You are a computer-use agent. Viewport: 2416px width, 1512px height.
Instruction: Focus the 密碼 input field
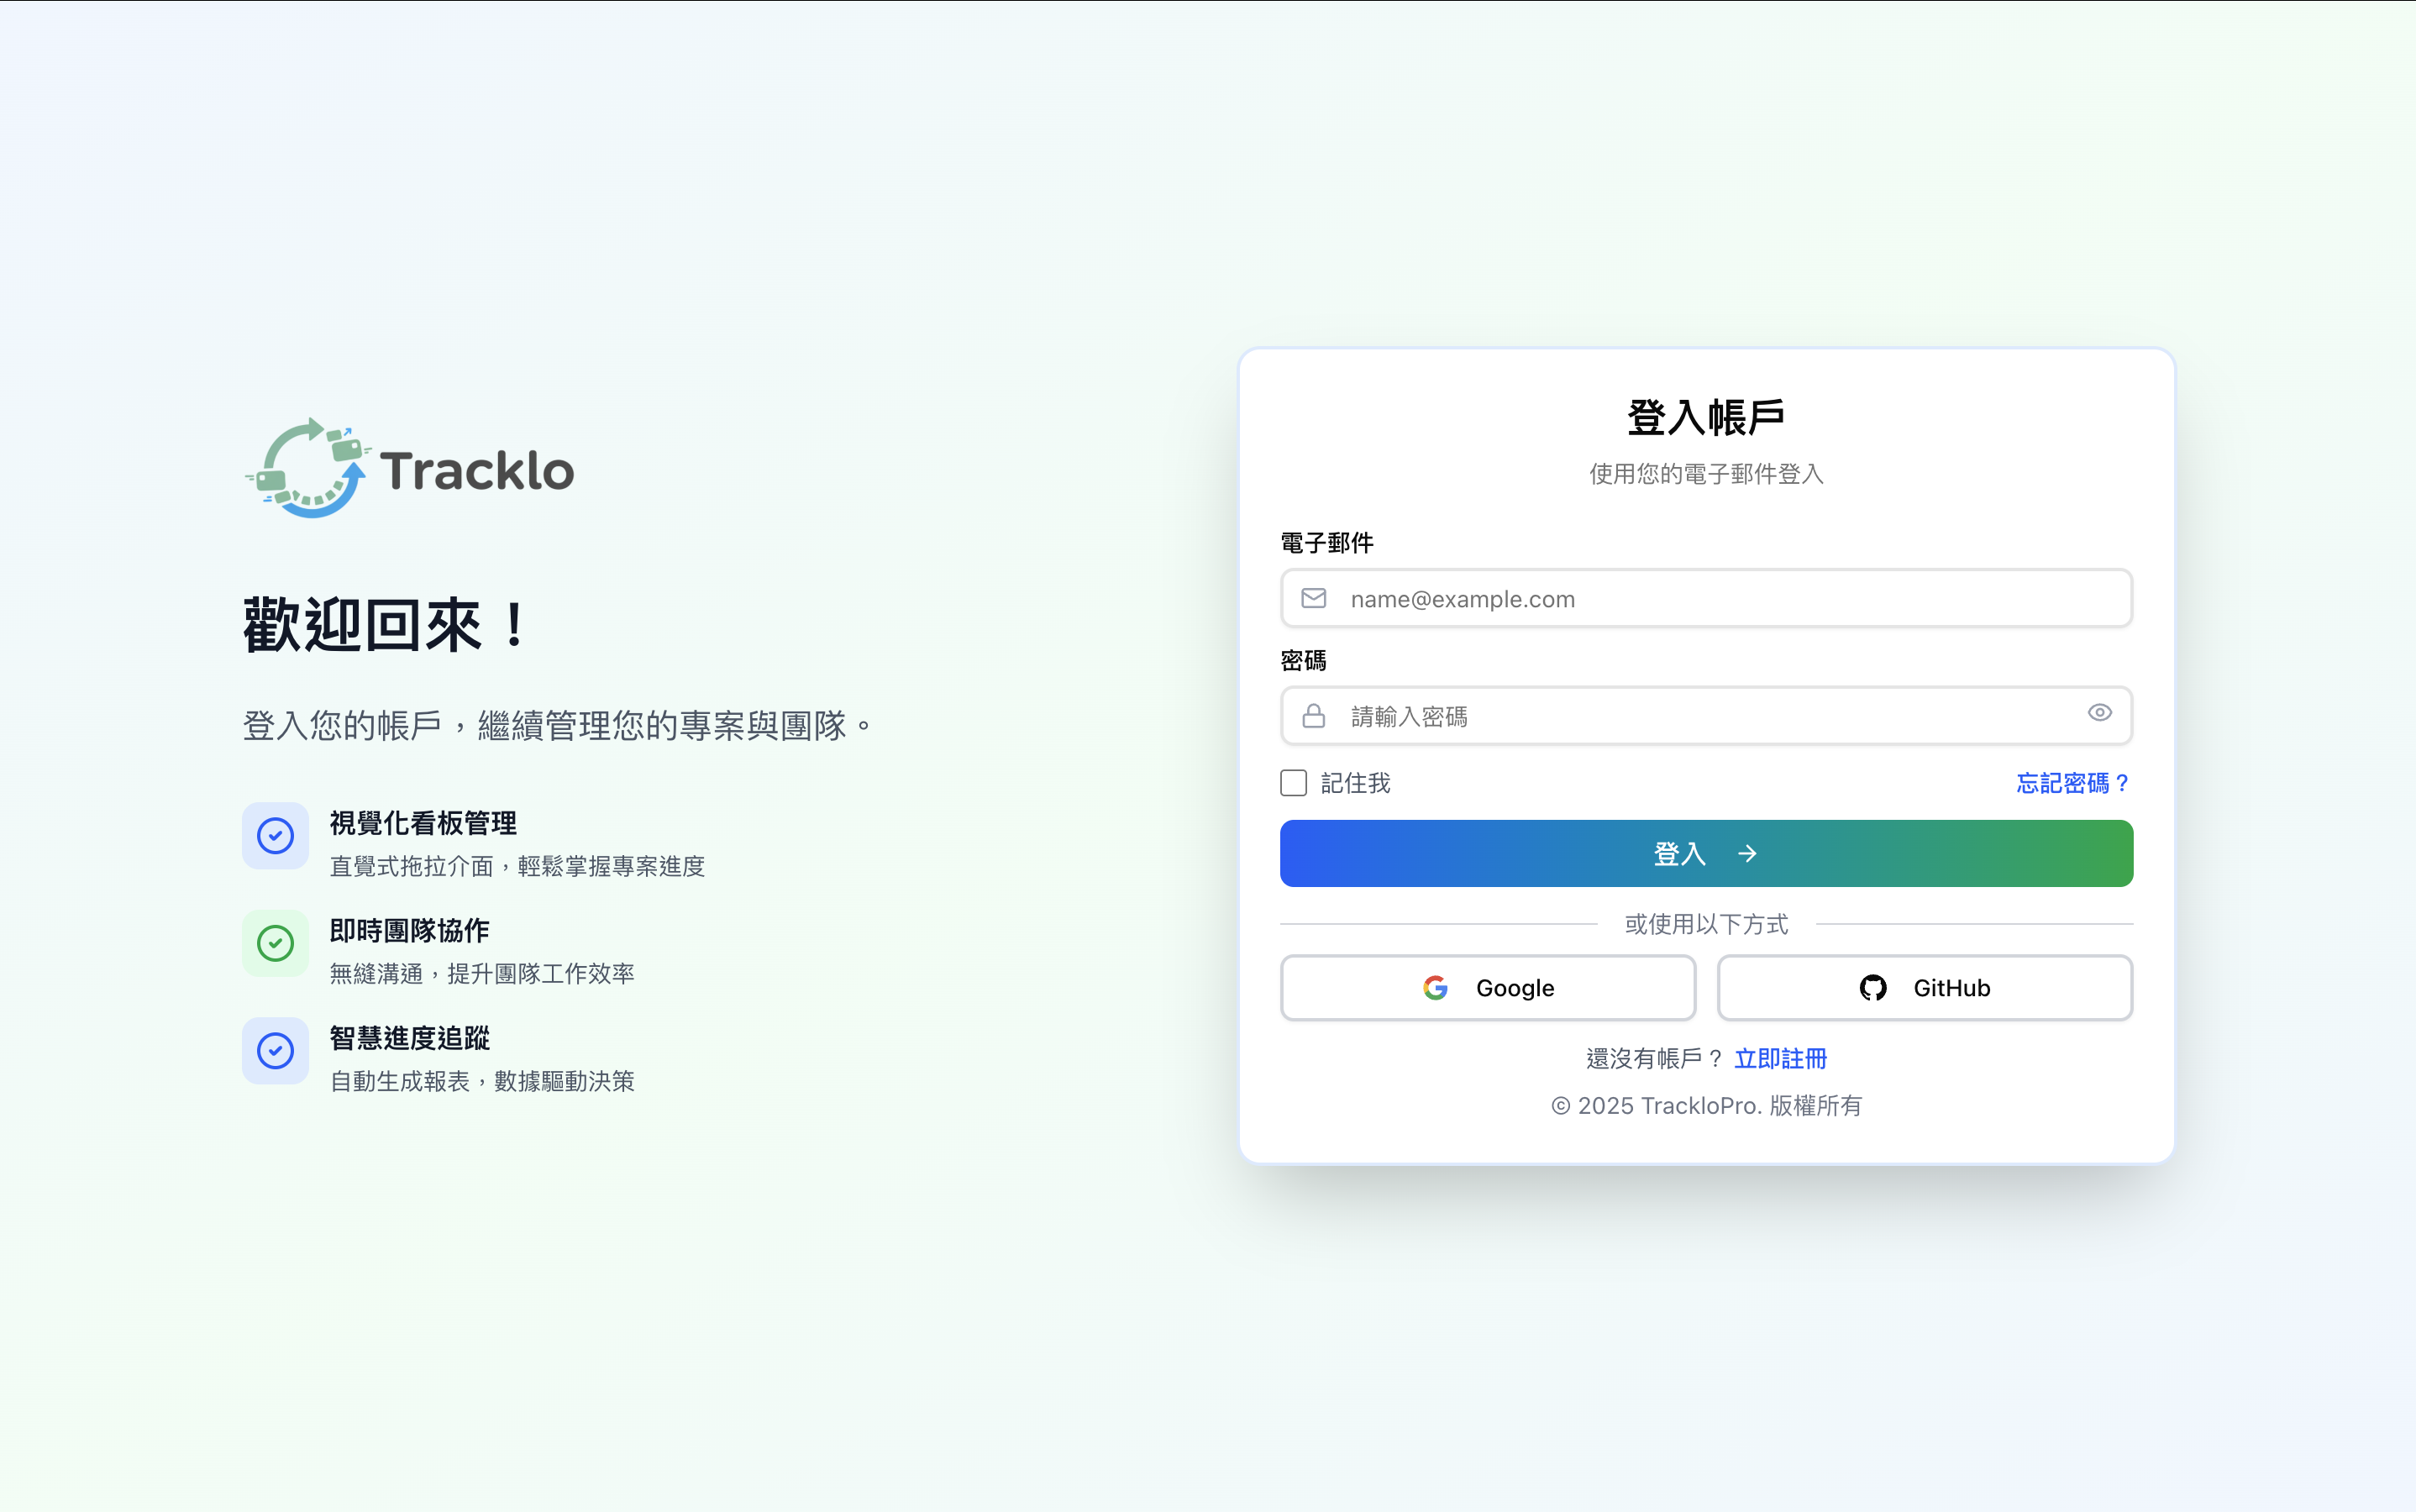pos(1700,716)
